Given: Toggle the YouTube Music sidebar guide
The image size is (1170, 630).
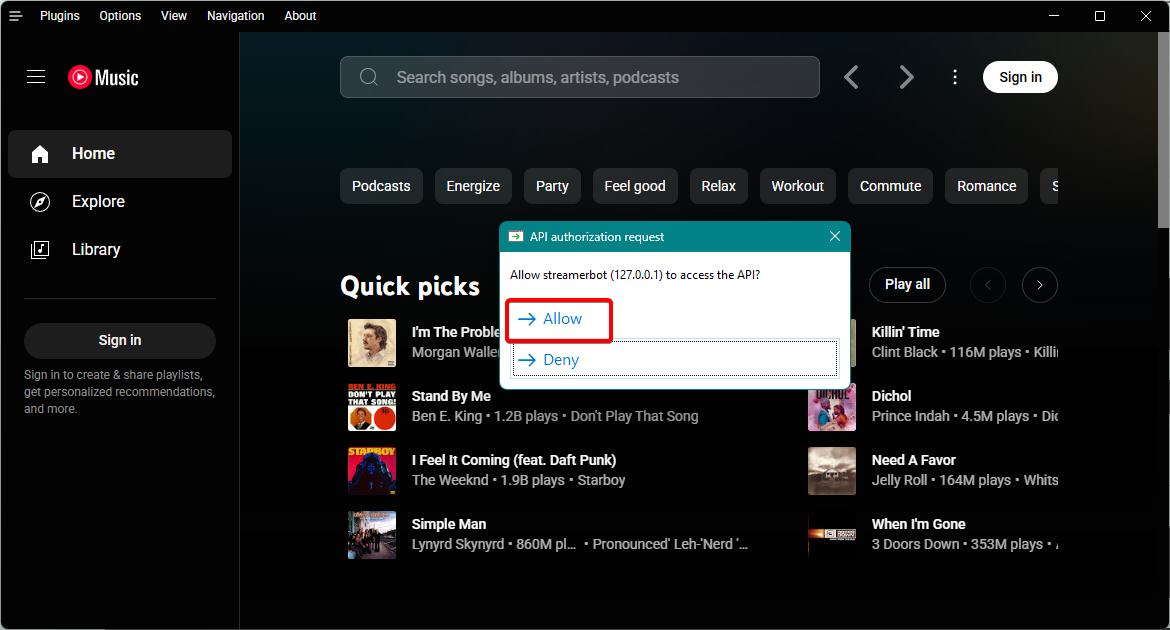Looking at the screenshot, I should (36, 77).
